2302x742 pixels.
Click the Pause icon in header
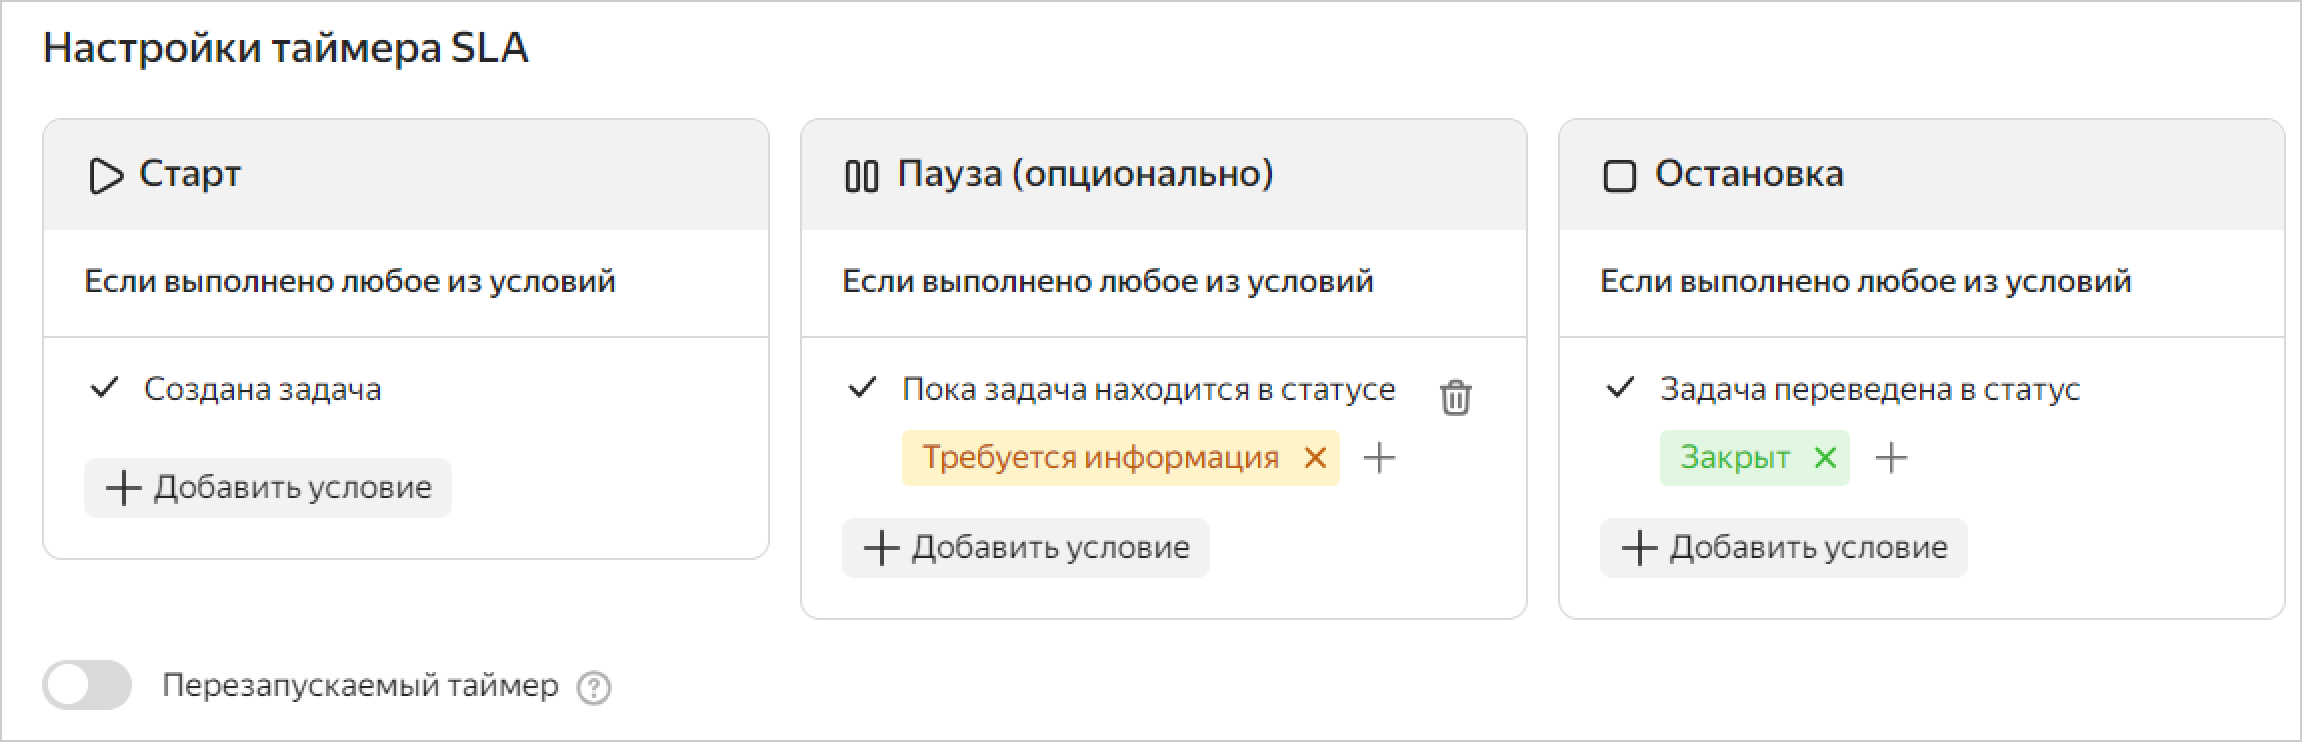point(861,176)
